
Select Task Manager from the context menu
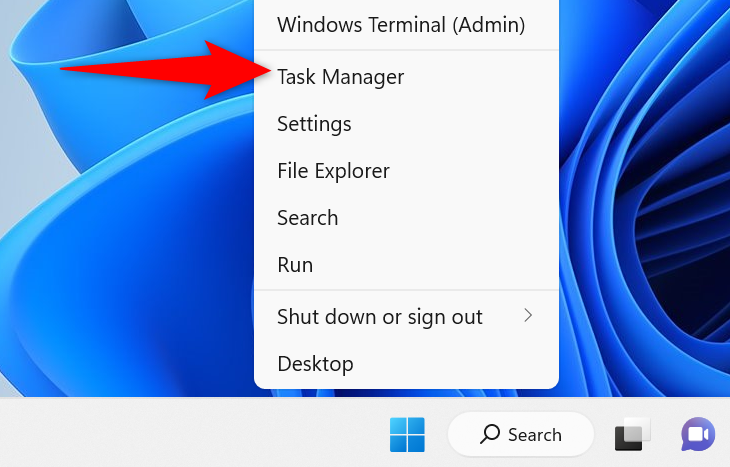coord(340,77)
